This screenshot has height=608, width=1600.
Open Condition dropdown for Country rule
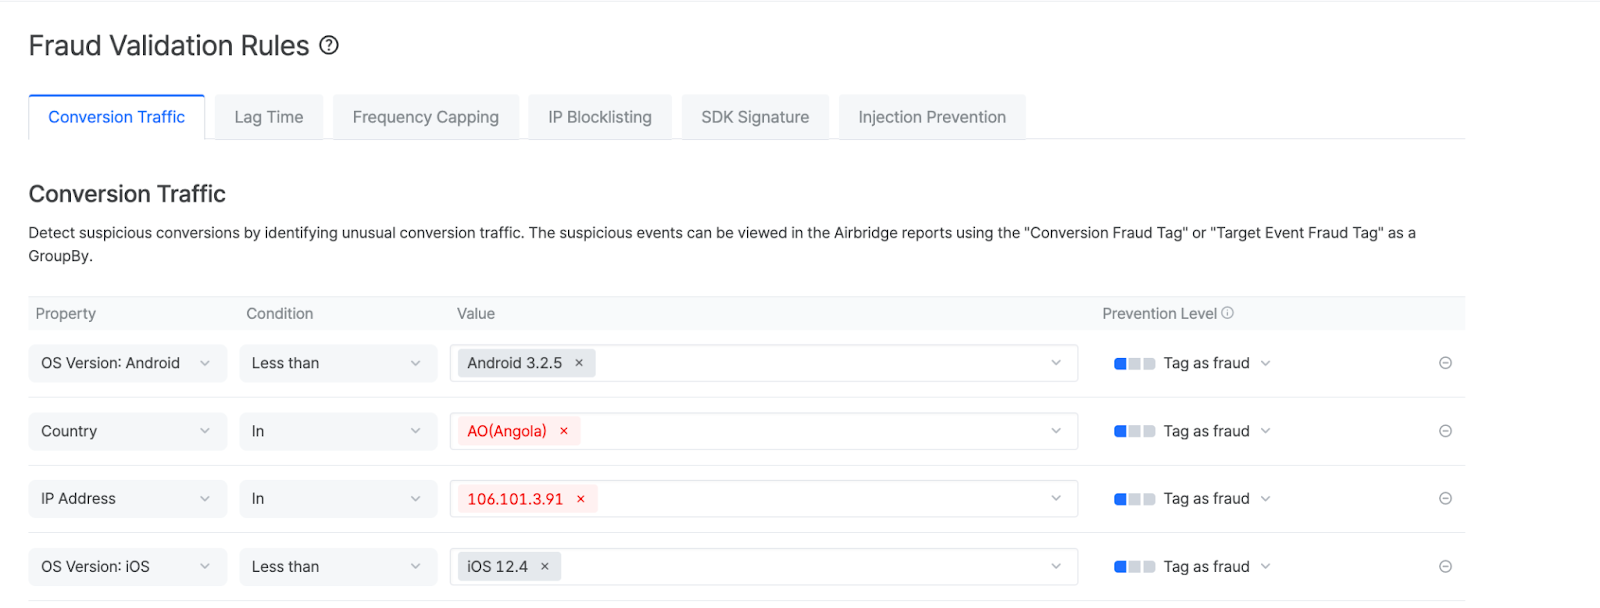click(x=337, y=431)
